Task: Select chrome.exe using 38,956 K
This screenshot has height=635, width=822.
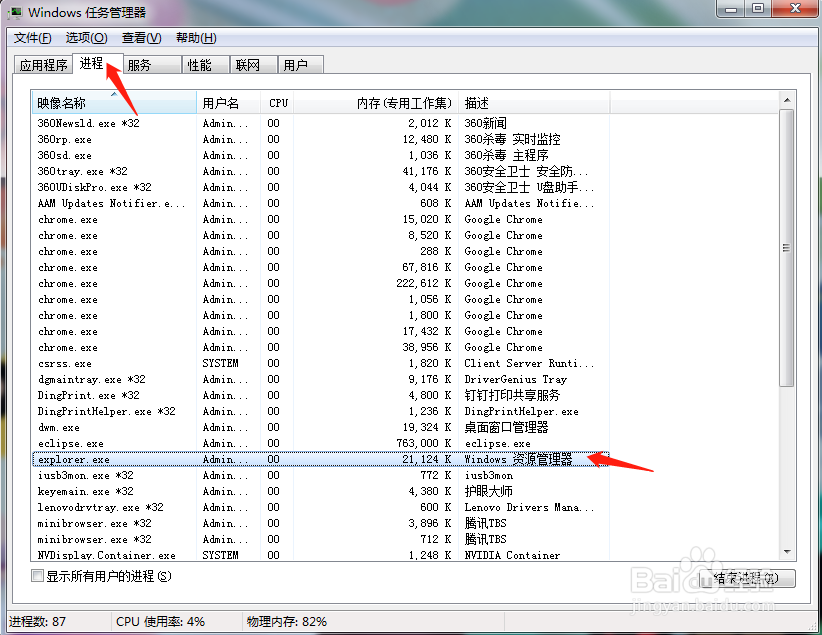Action: [321, 347]
